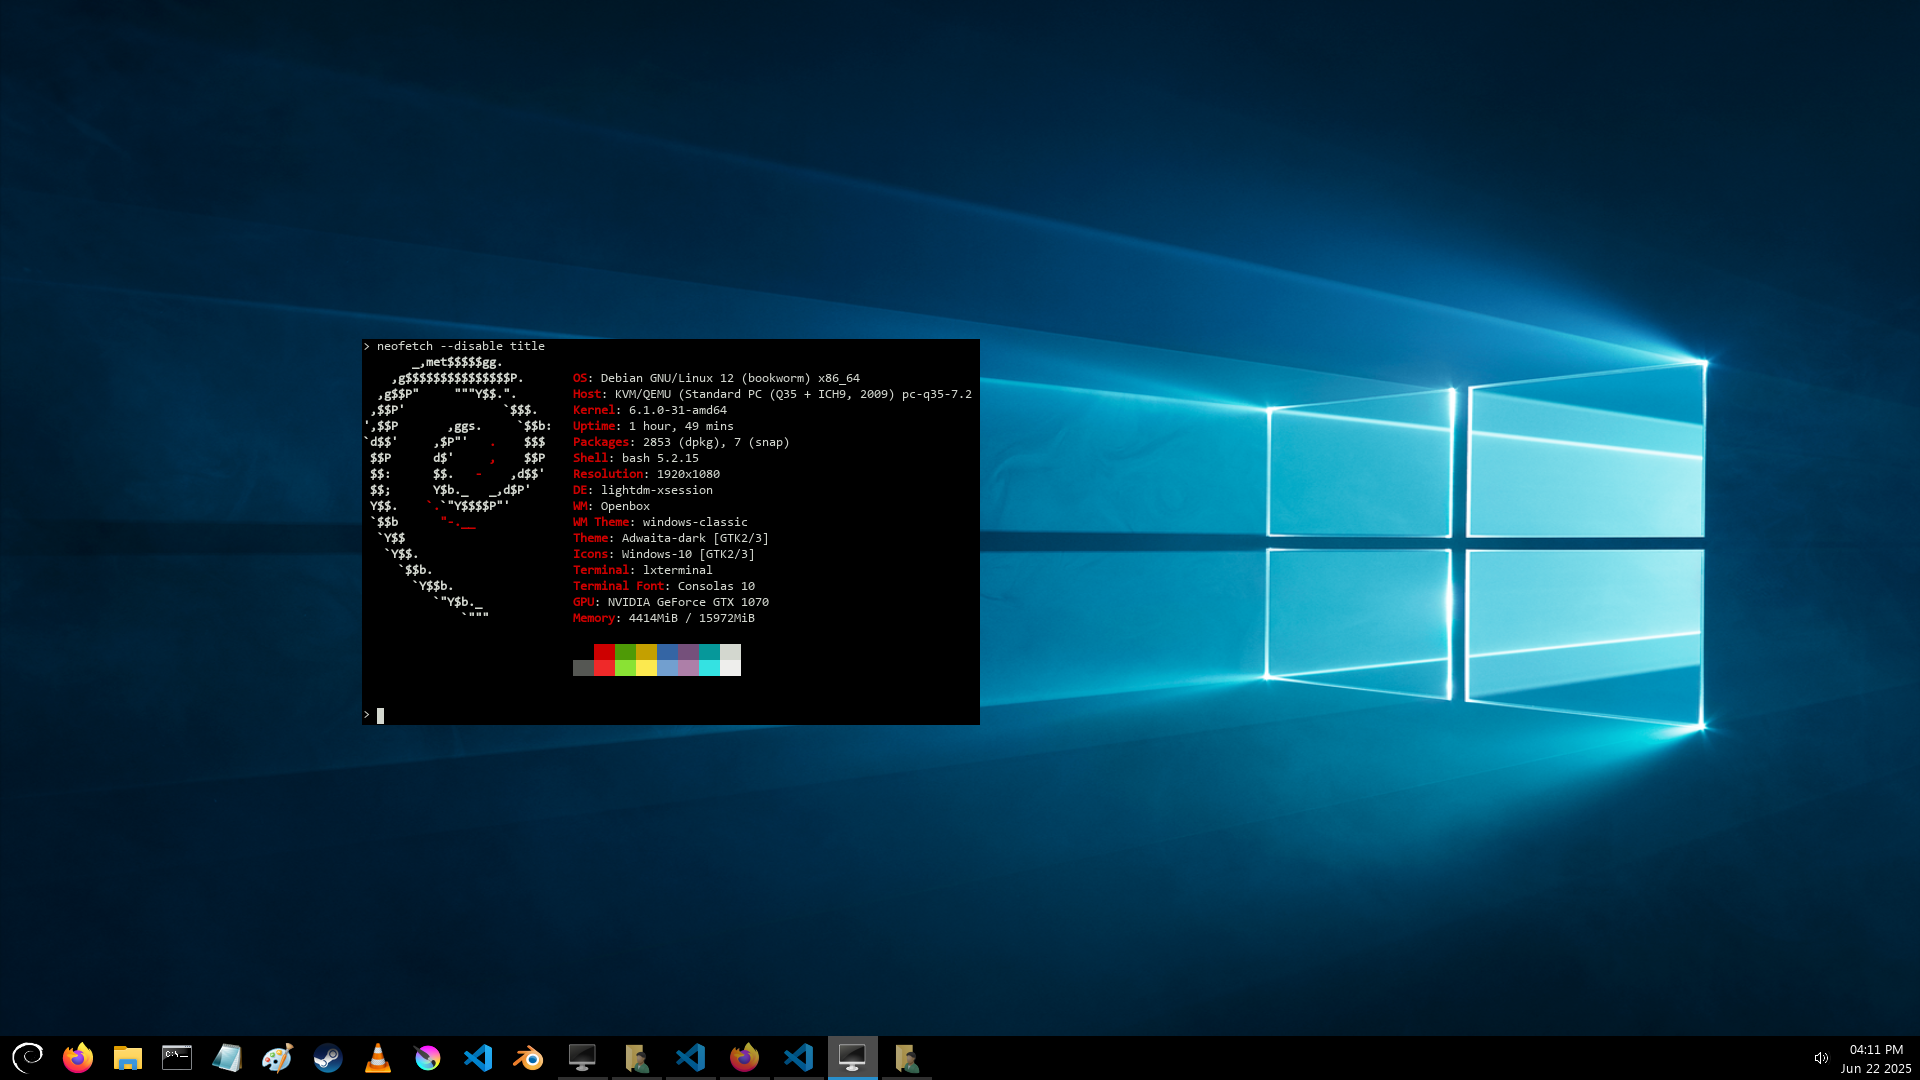Click the GPU value 'NVIDIA GeForce GTX 1070'

(x=688, y=602)
